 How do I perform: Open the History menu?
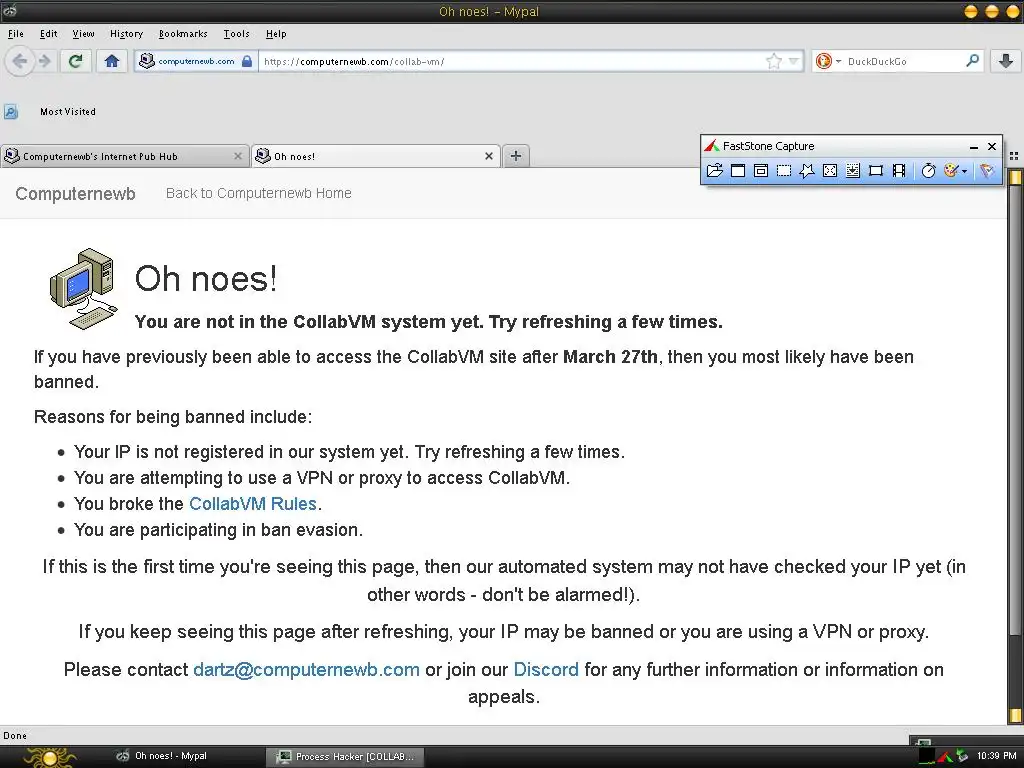click(x=126, y=34)
